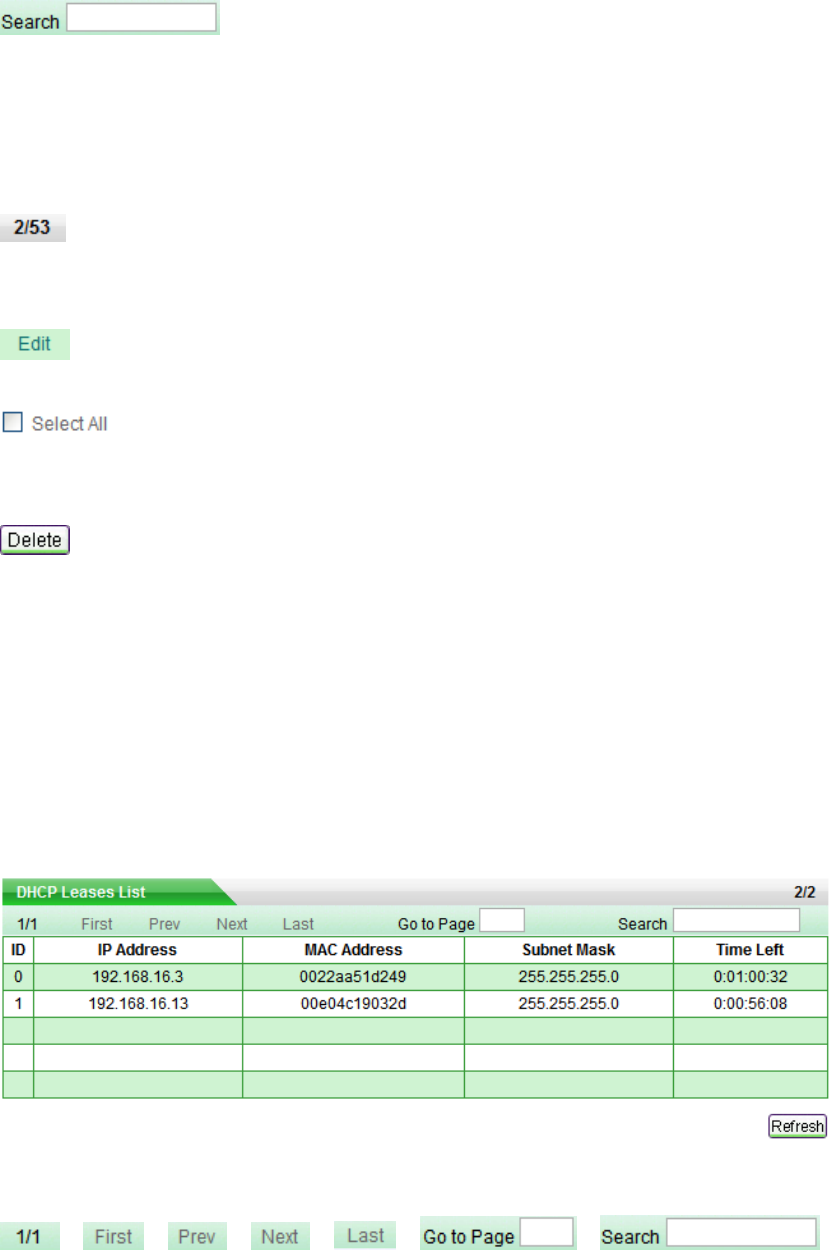Viewport: 831px width, 1250px height.
Task: Click the MAC Address column header
Action: [353, 950]
